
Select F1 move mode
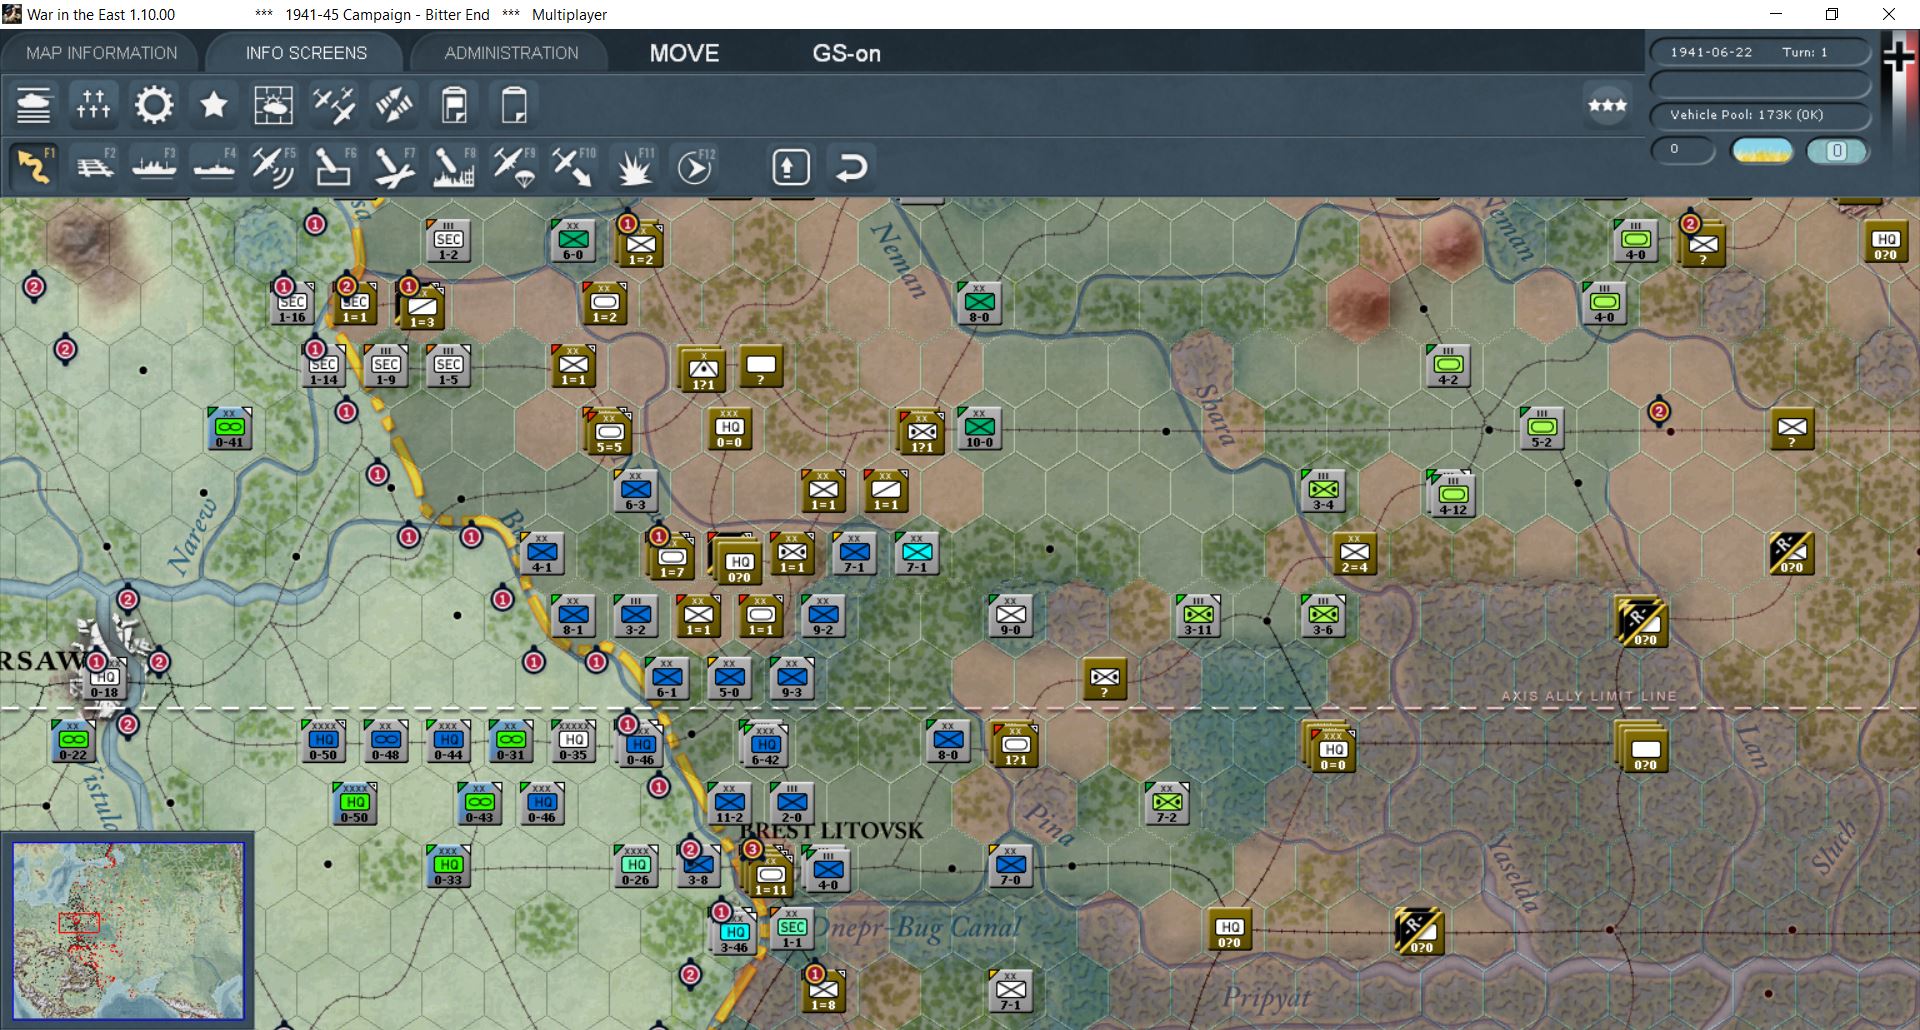(x=34, y=167)
